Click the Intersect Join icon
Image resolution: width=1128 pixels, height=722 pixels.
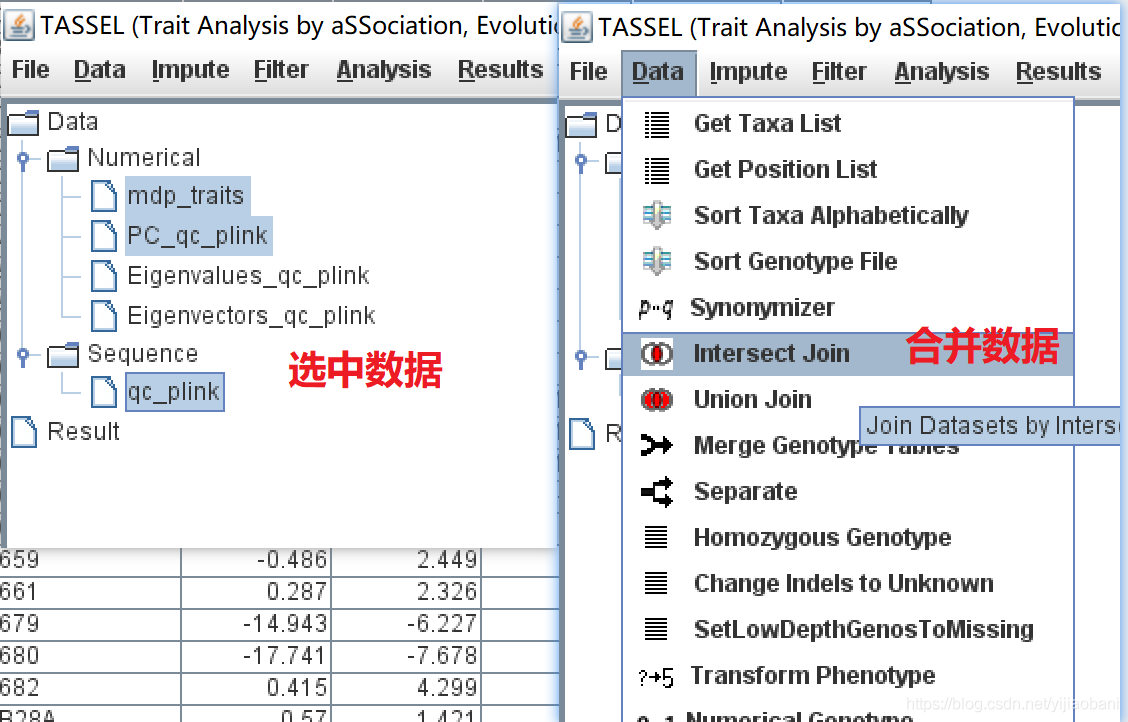(x=659, y=353)
